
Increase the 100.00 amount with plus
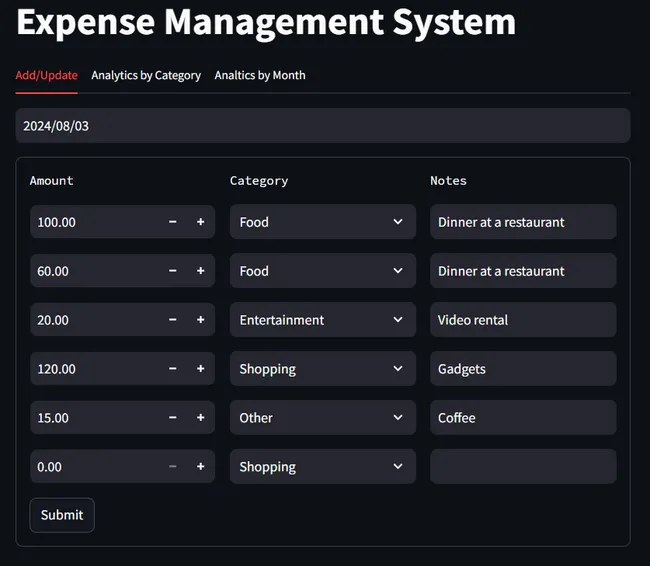201,222
